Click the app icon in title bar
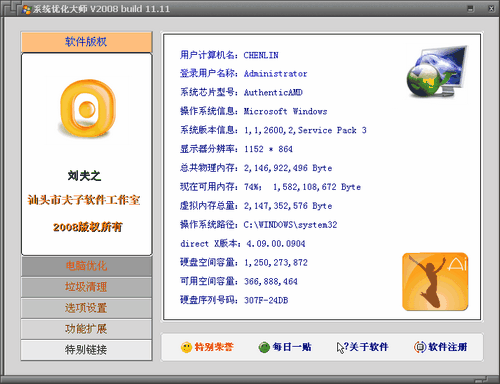This screenshot has height=384, width=500. [26, 9]
